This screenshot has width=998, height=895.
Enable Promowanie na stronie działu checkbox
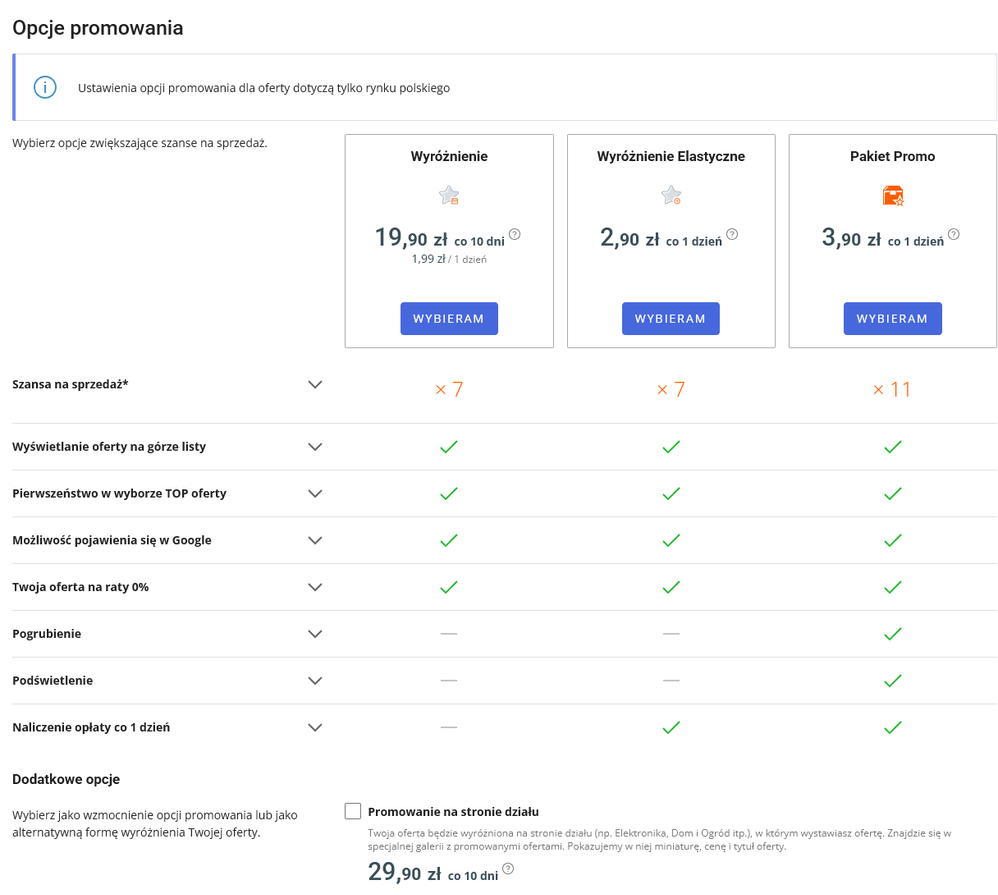click(x=353, y=811)
